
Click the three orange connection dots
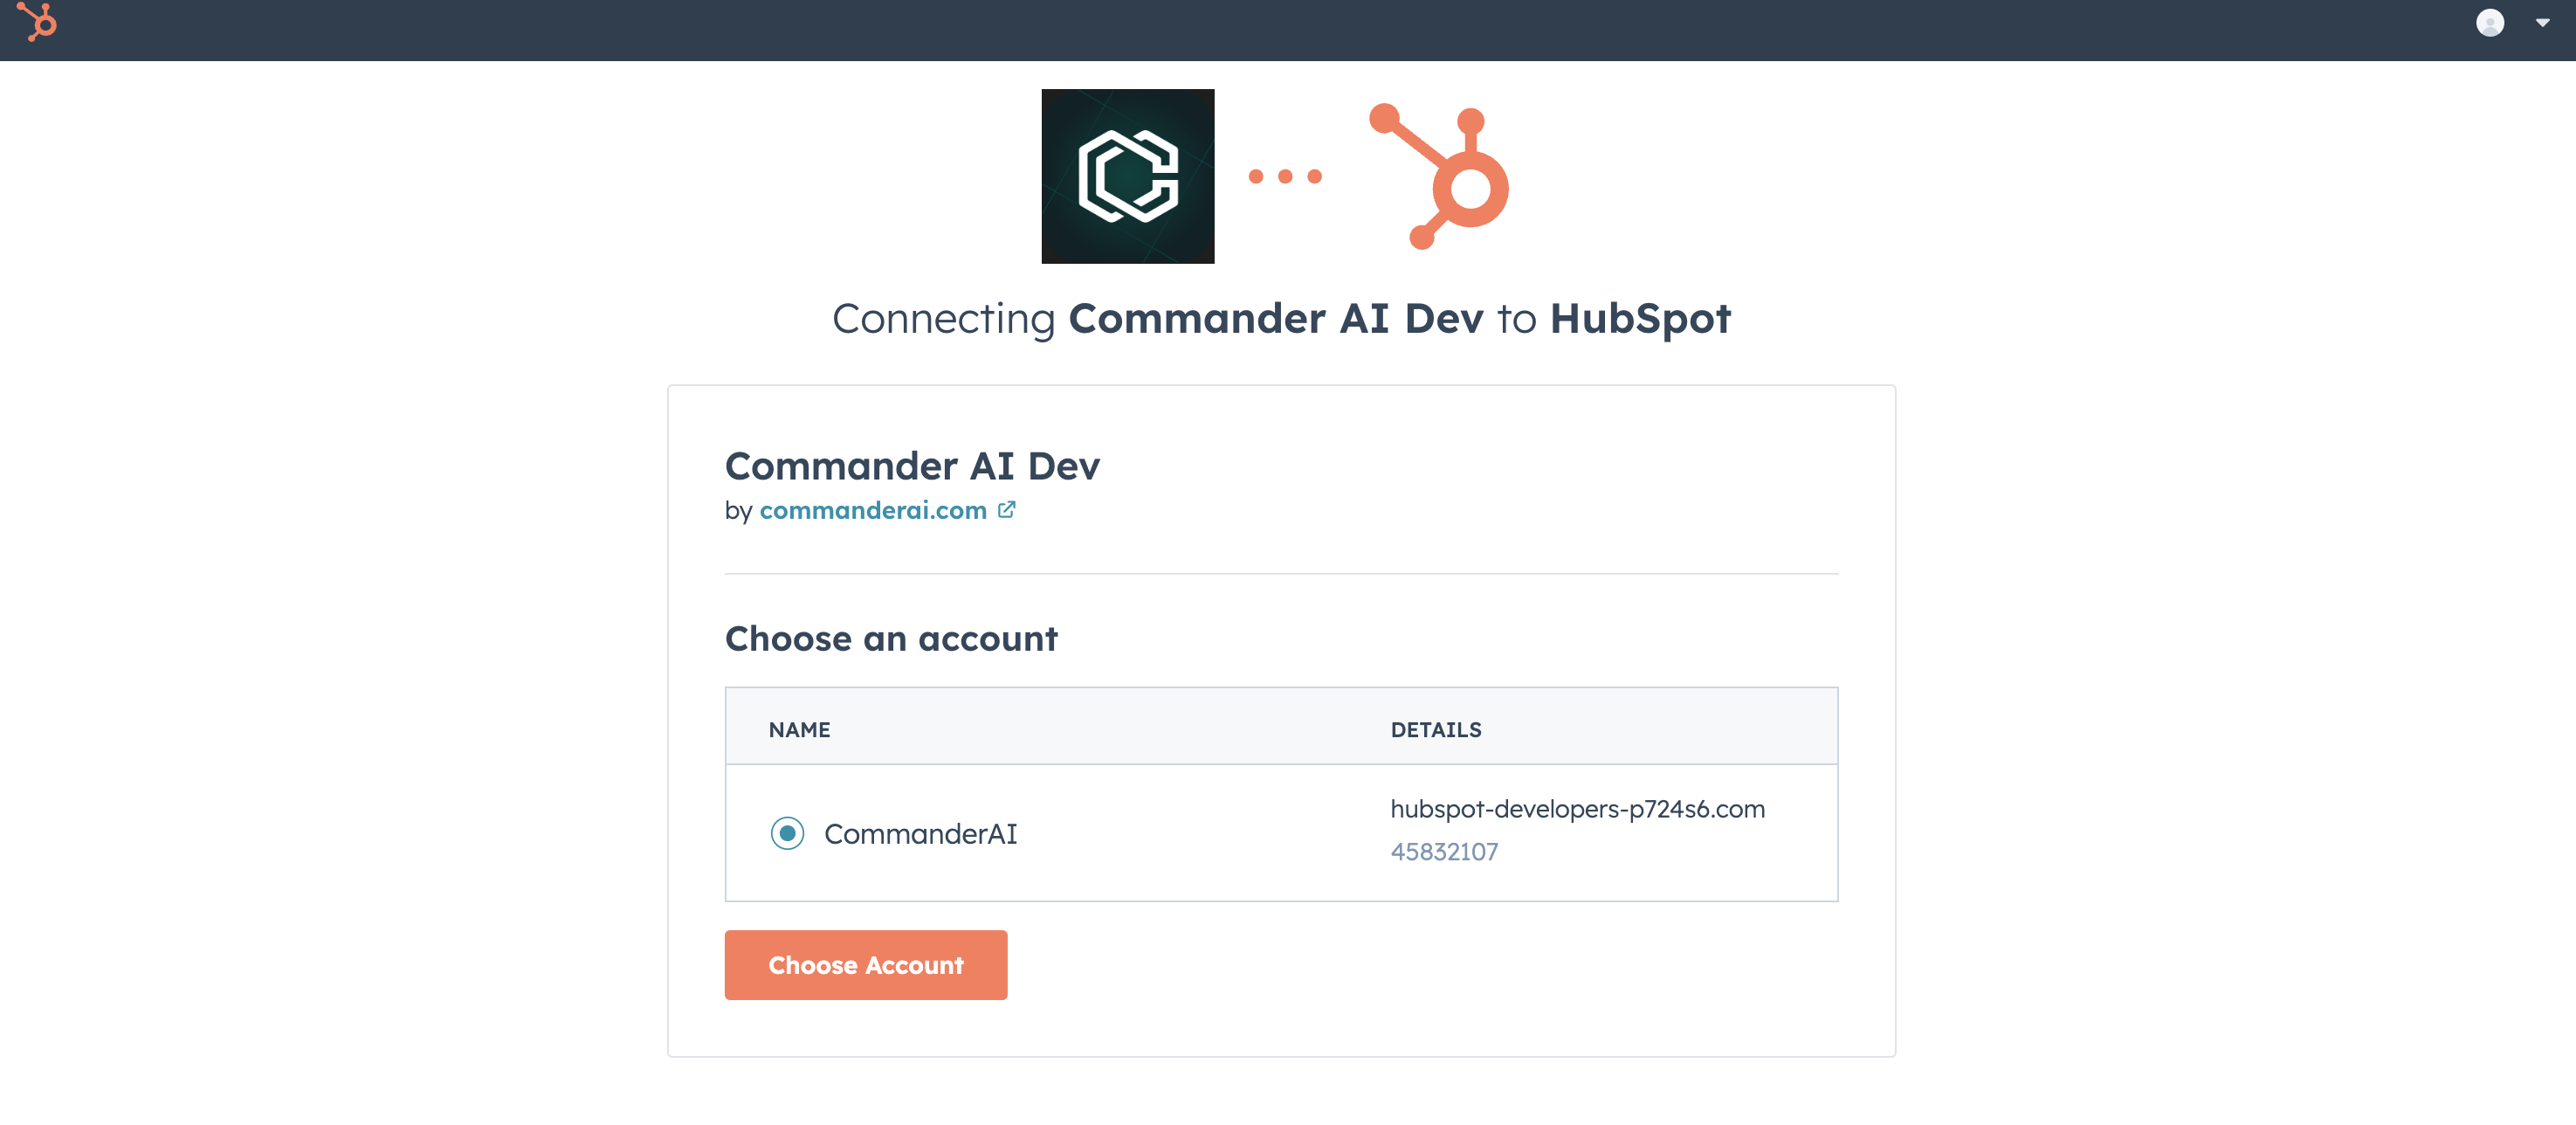point(1285,177)
